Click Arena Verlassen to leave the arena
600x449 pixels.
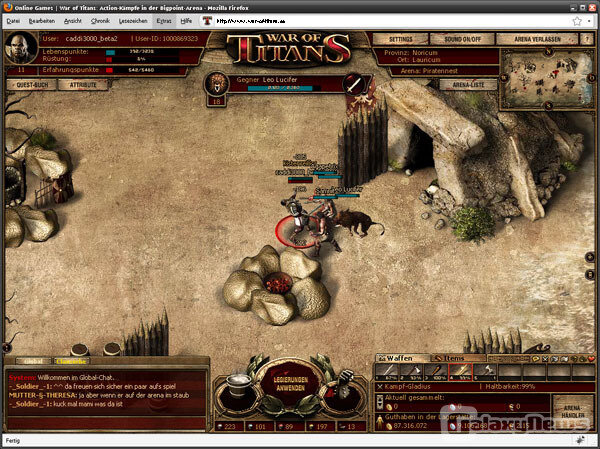537,39
